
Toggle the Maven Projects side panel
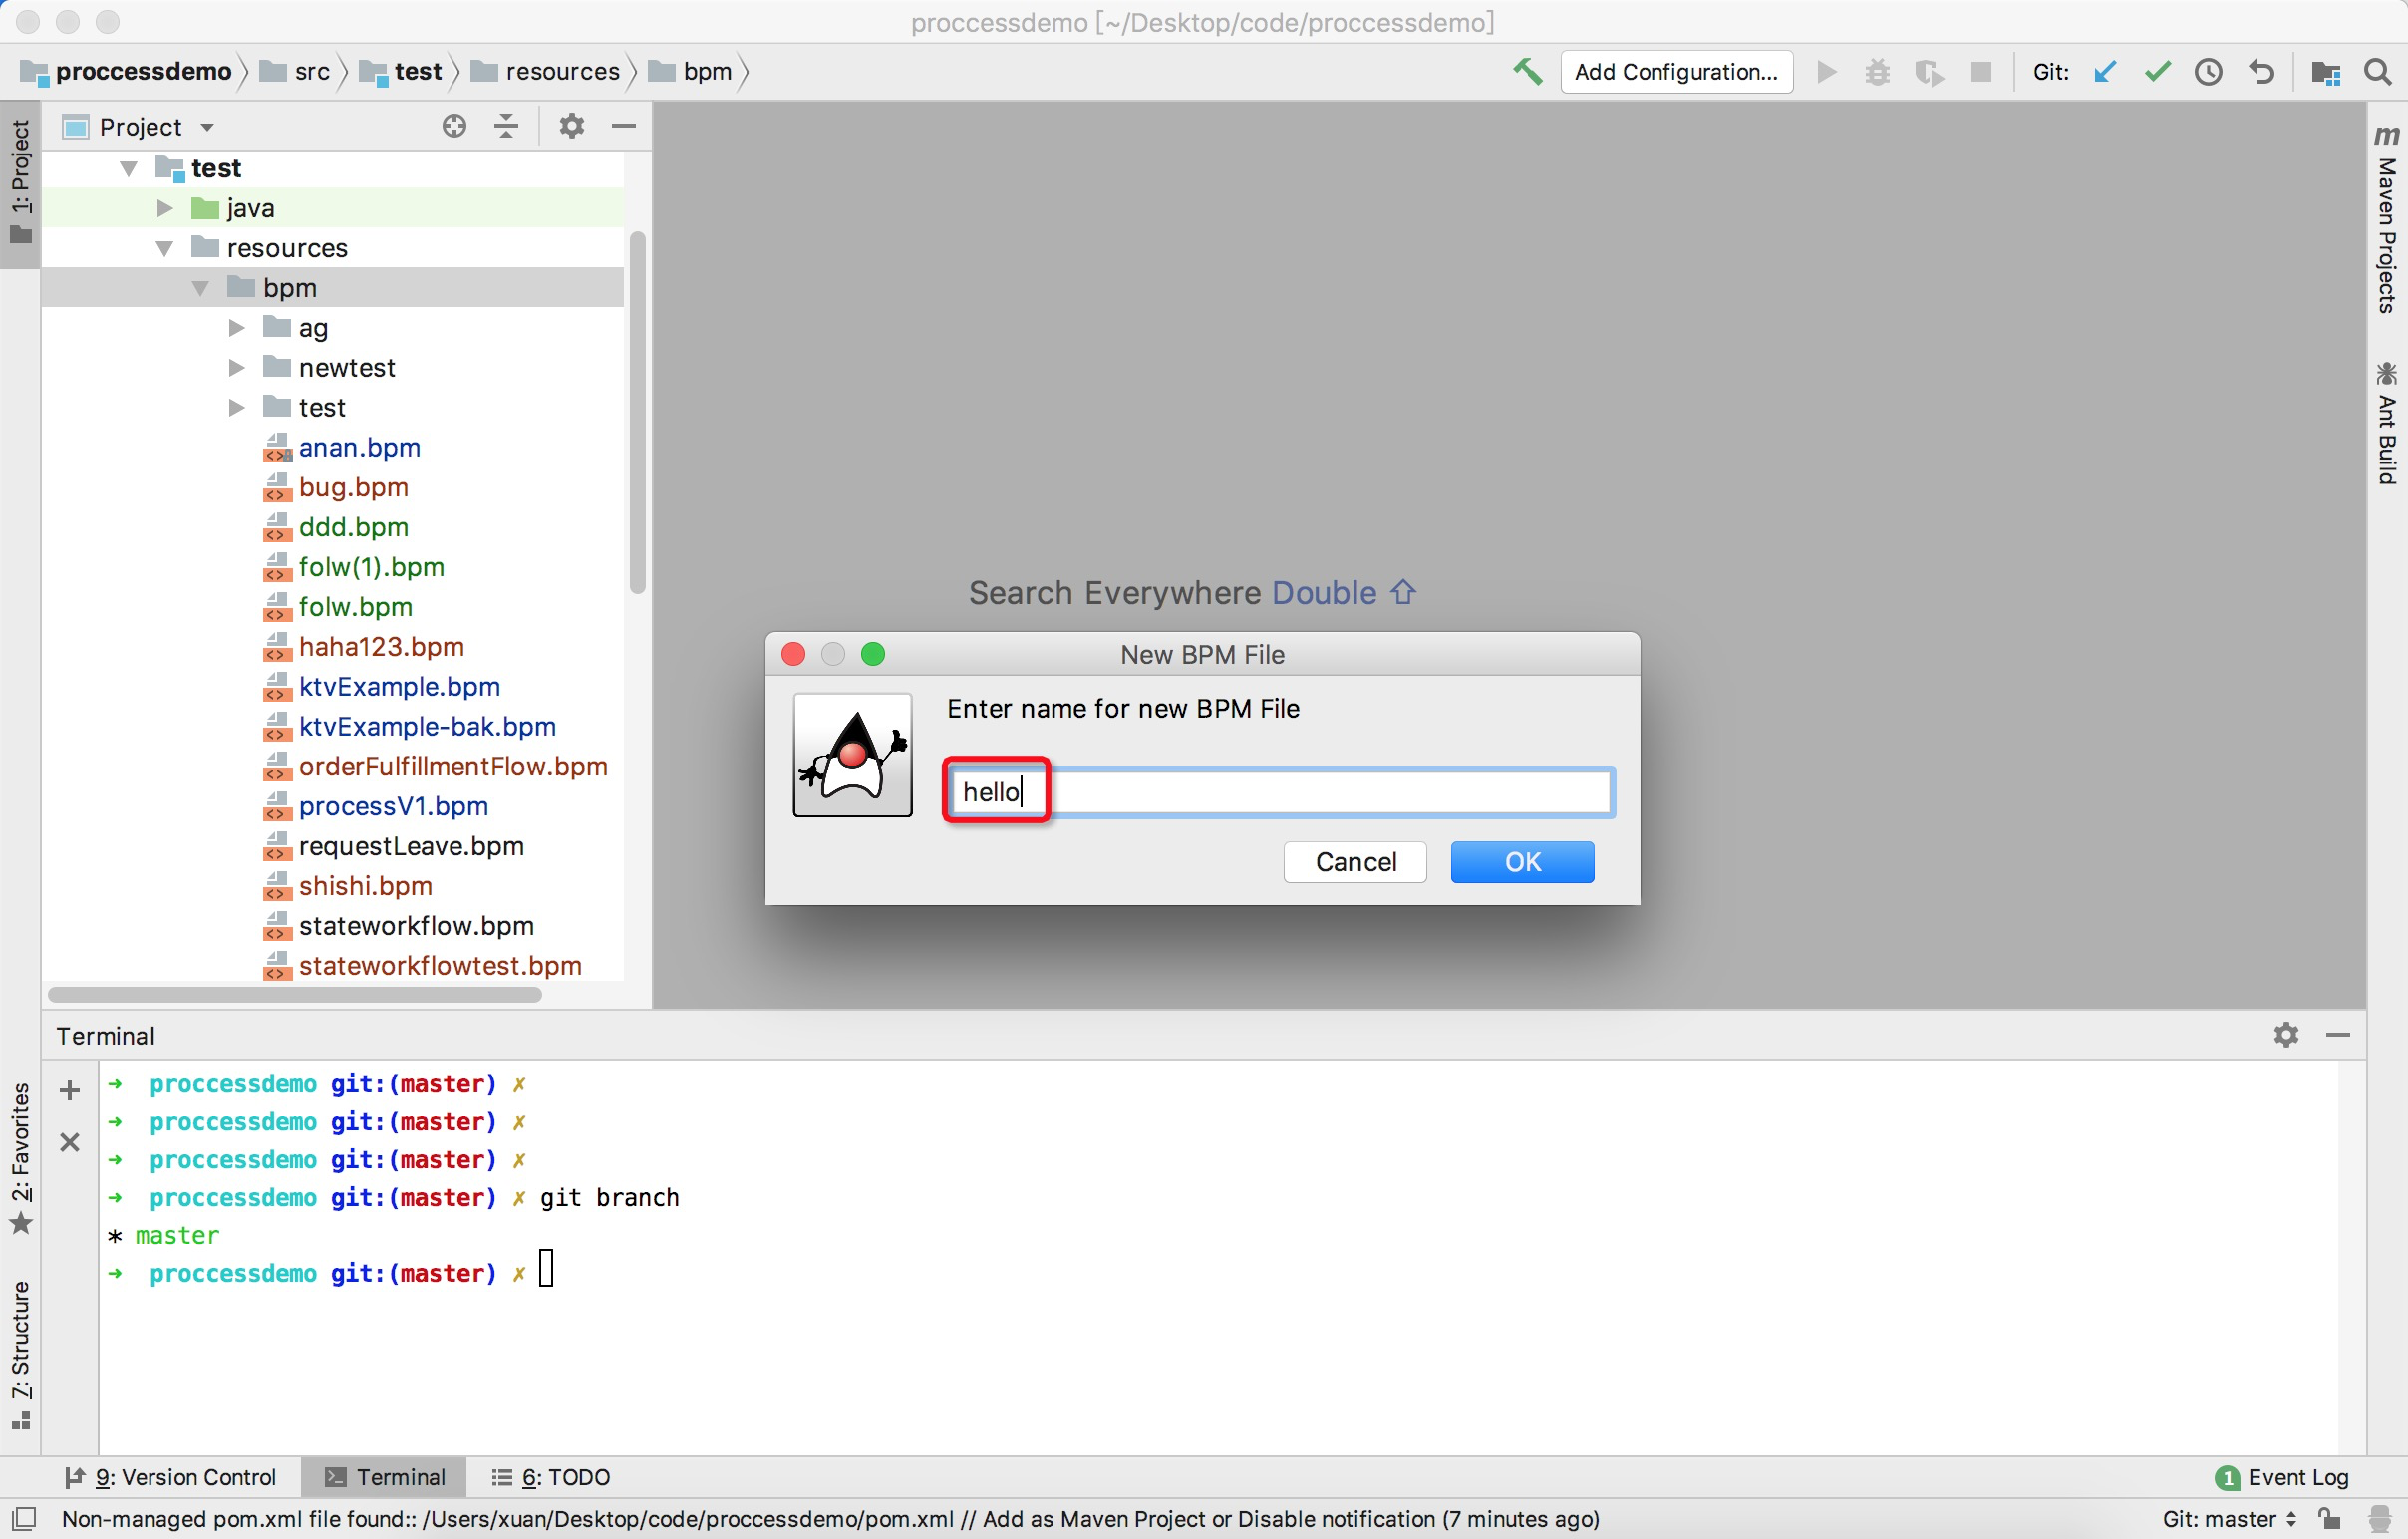[x=2387, y=220]
